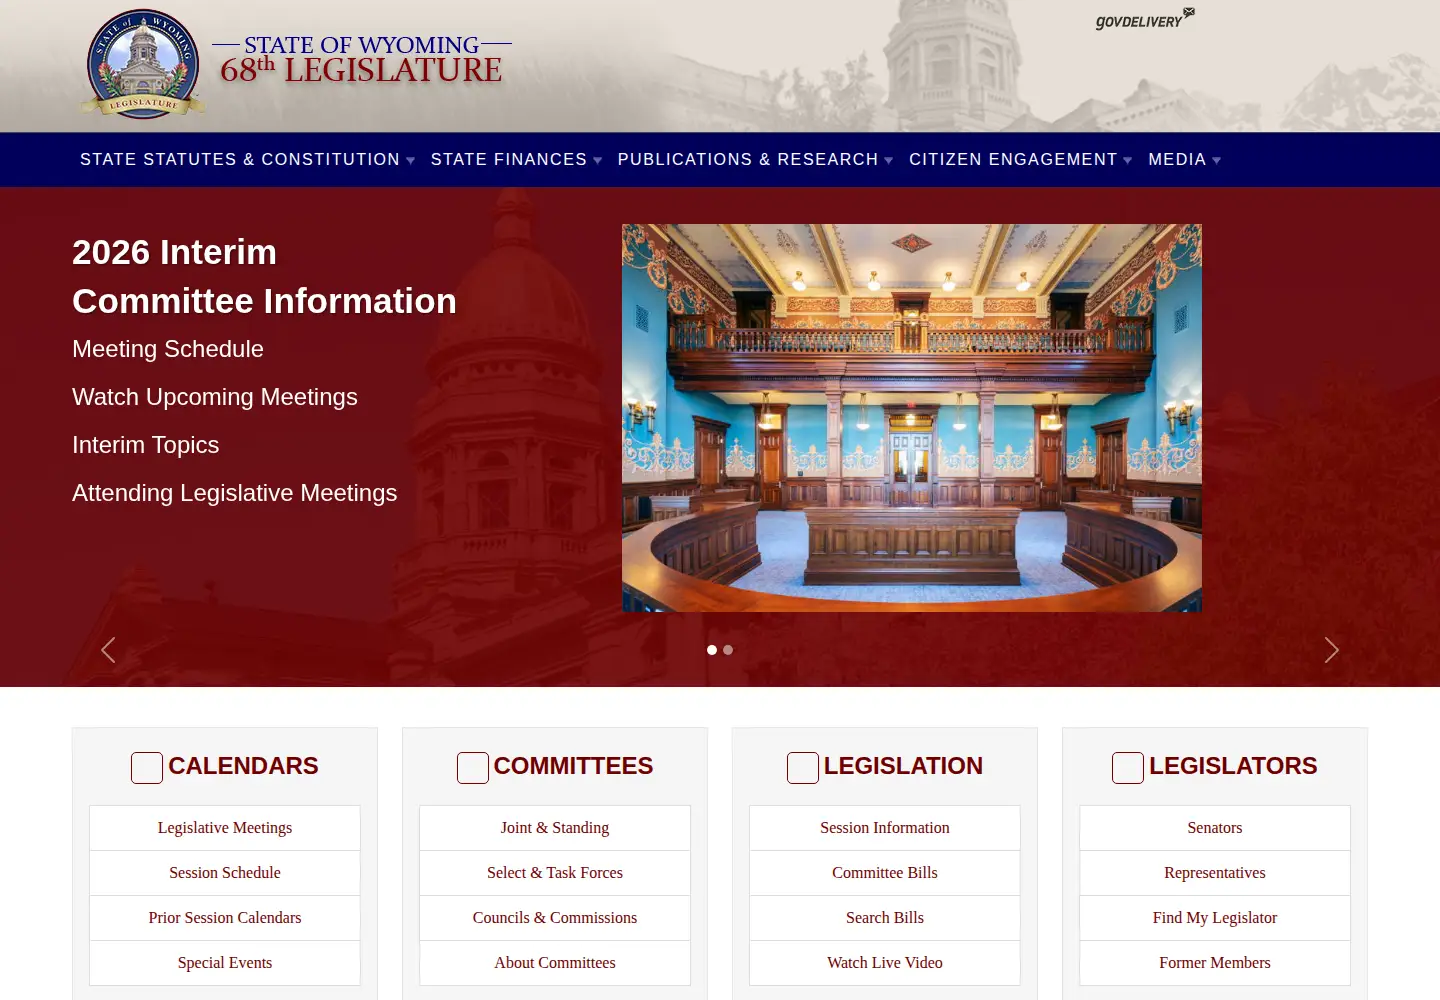Open Watch Upcoming Meetings link
The height and width of the screenshot is (1000, 1440).
215,397
